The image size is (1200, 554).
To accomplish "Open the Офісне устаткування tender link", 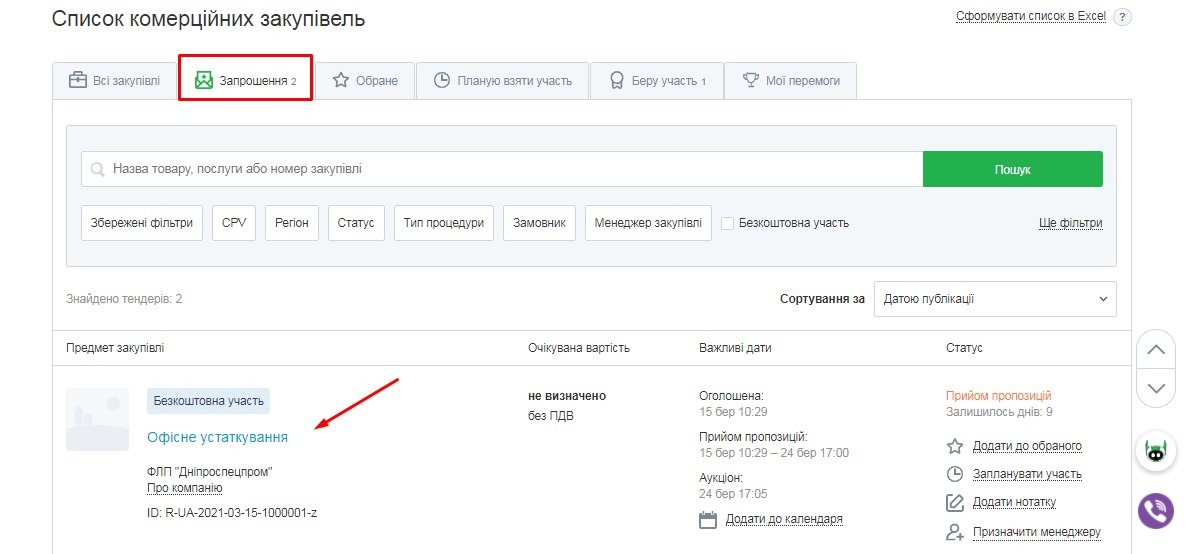I will pos(217,437).
